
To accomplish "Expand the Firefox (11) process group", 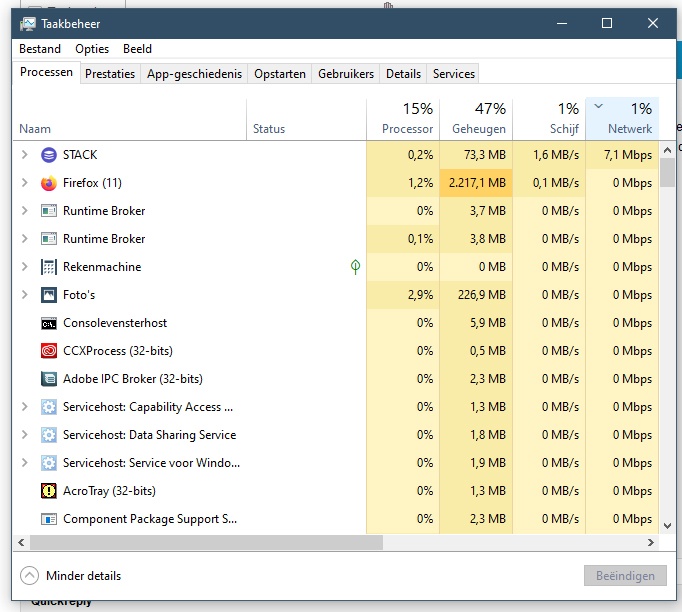I will pos(25,183).
